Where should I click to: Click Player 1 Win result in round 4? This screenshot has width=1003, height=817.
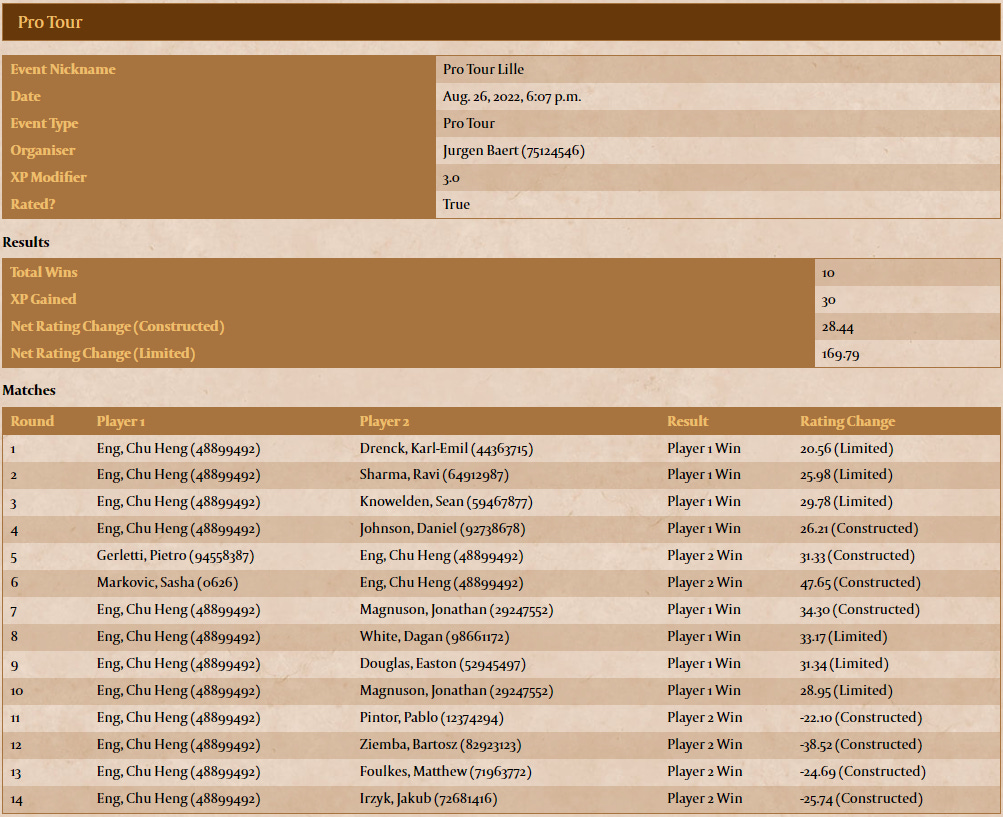[x=704, y=528]
